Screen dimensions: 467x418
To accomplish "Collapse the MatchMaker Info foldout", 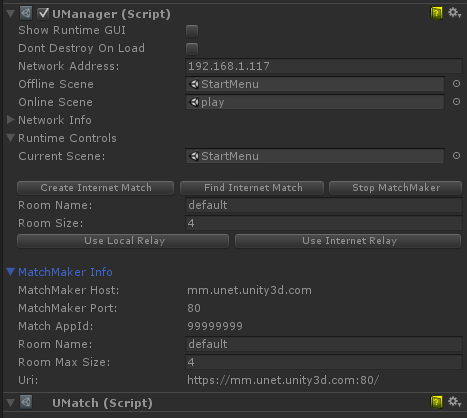I will [x=11, y=272].
